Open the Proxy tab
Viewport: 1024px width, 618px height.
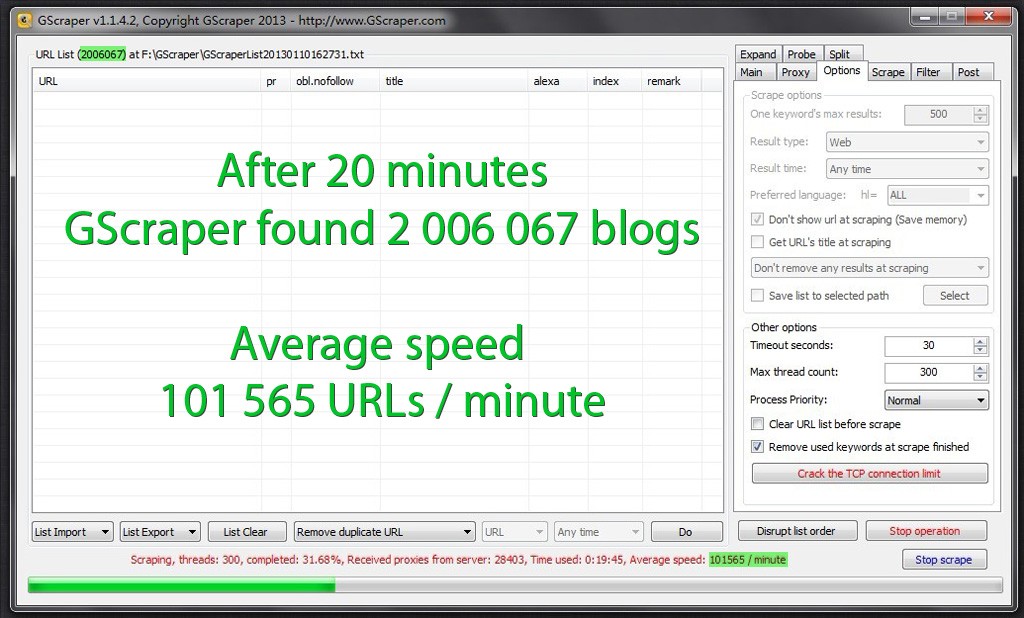click(795, 72)
